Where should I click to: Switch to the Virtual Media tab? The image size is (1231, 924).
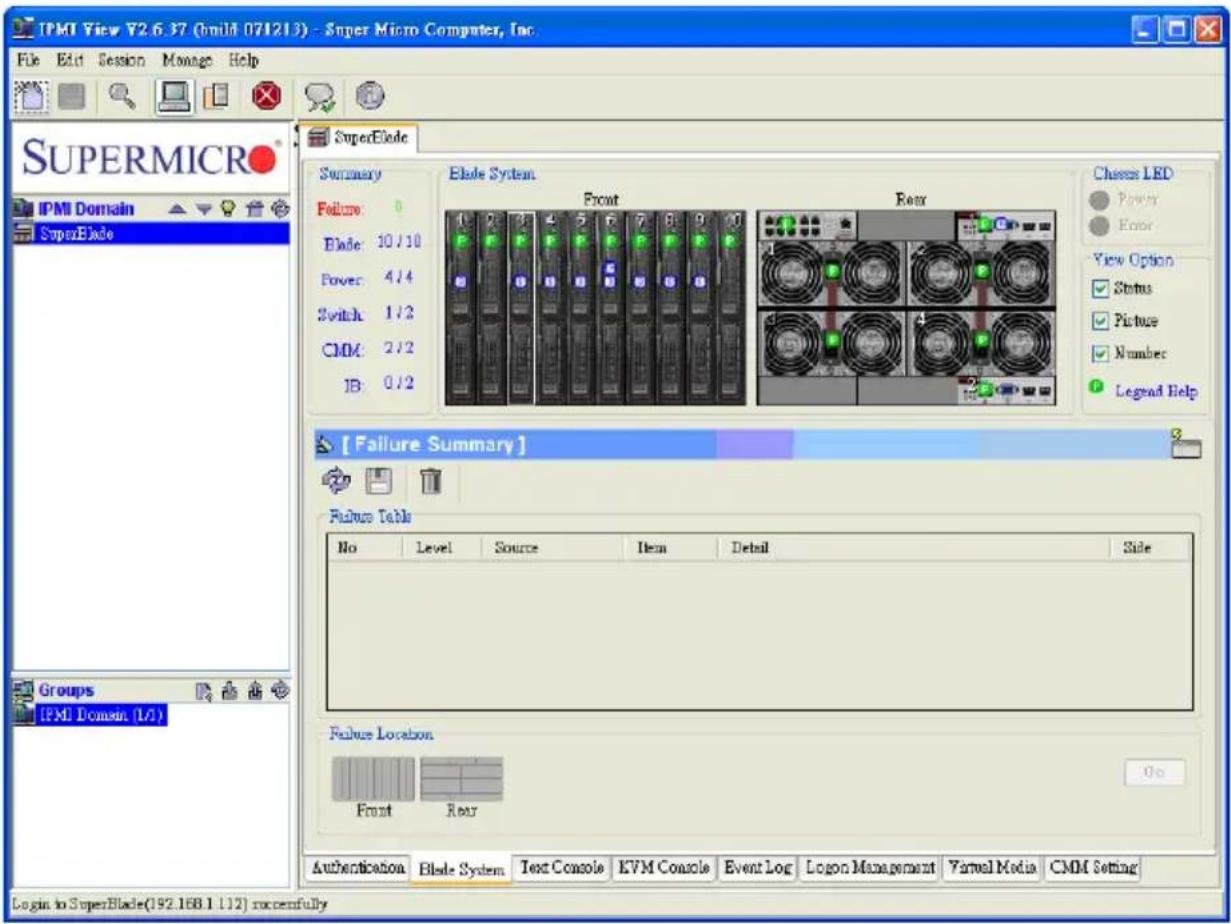(992, 867)
